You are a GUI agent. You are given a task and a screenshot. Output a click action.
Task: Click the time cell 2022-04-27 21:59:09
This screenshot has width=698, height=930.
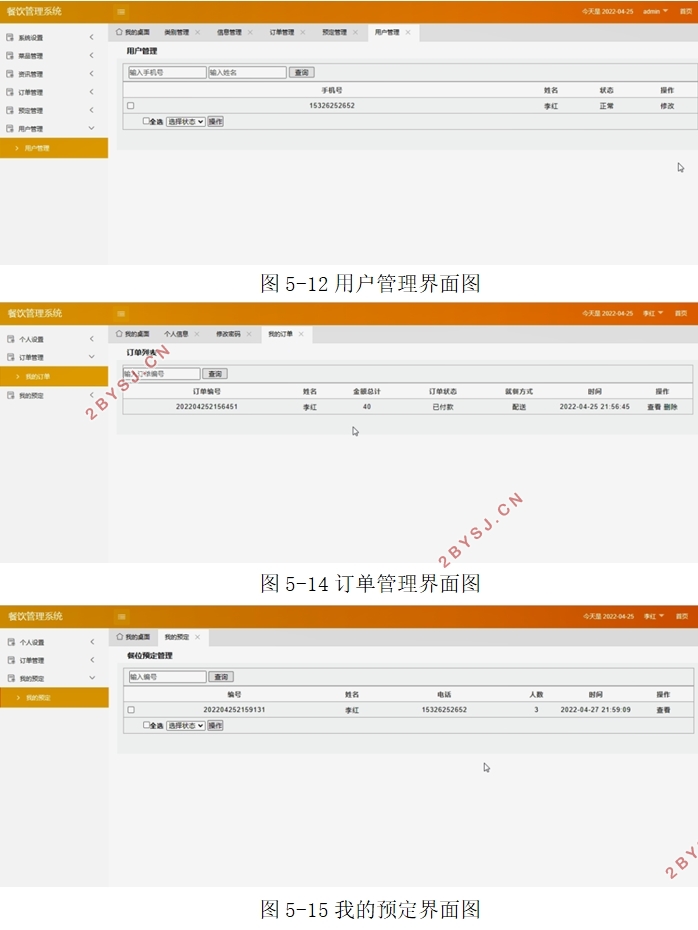[595, 710]
